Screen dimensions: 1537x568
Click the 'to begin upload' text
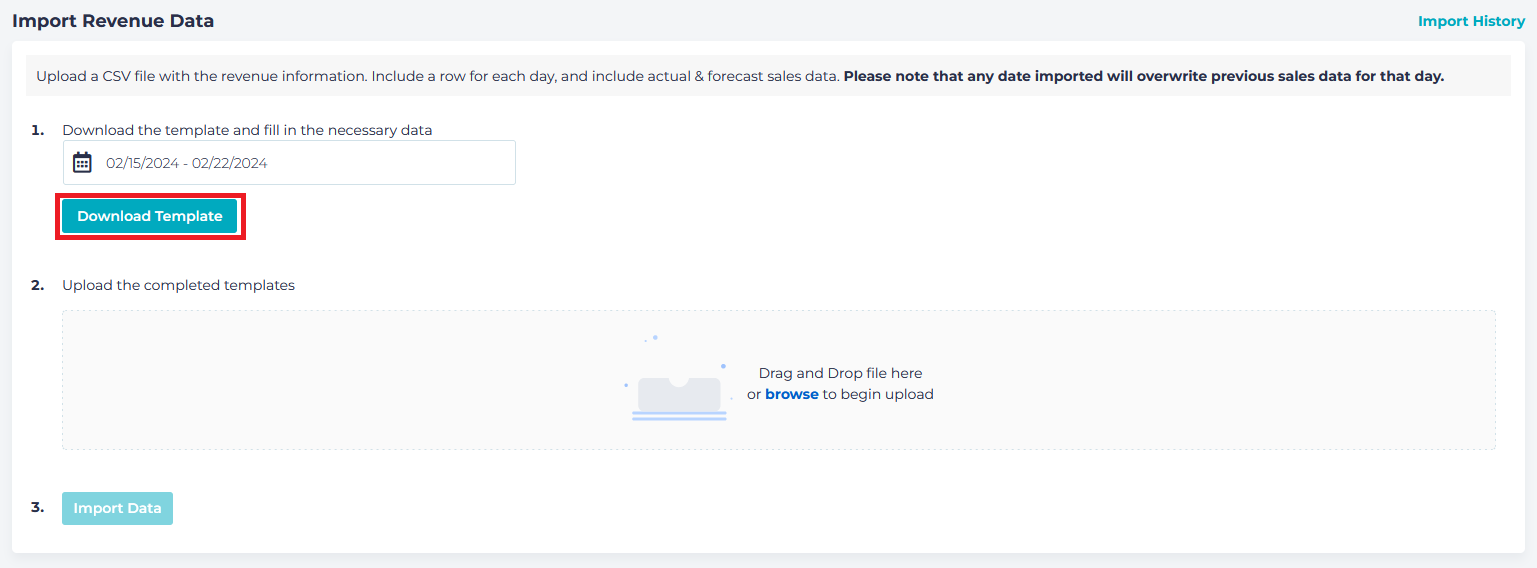pos(878,394)
